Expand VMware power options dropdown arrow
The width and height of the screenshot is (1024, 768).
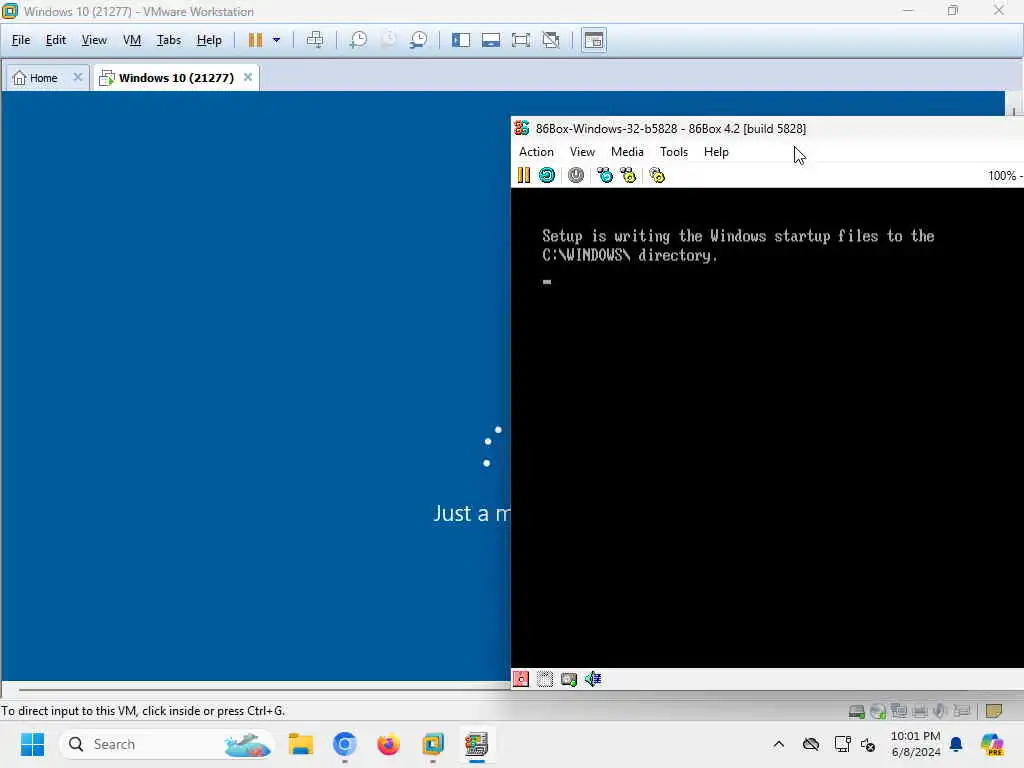[x=276, y=40]
